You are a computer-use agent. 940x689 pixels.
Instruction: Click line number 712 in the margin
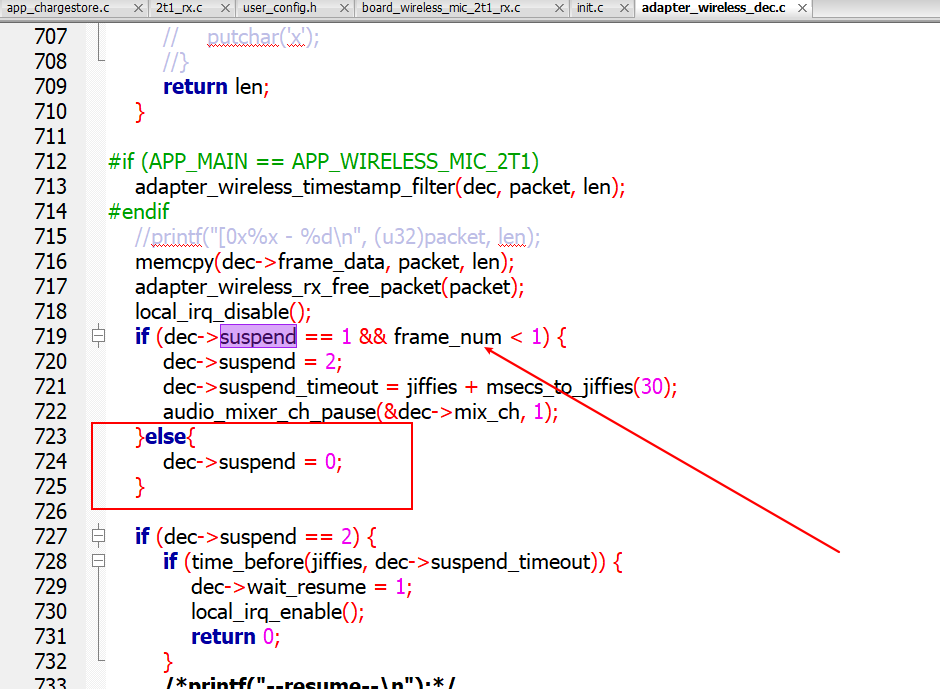(50, 161)
